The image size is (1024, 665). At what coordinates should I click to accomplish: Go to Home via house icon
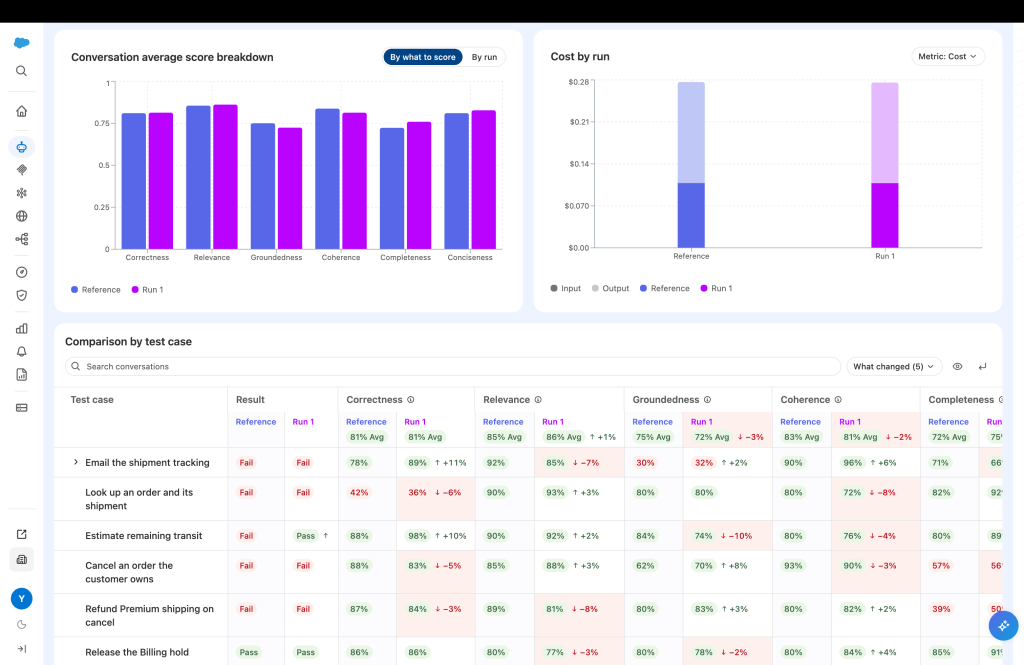click(22, 111)
